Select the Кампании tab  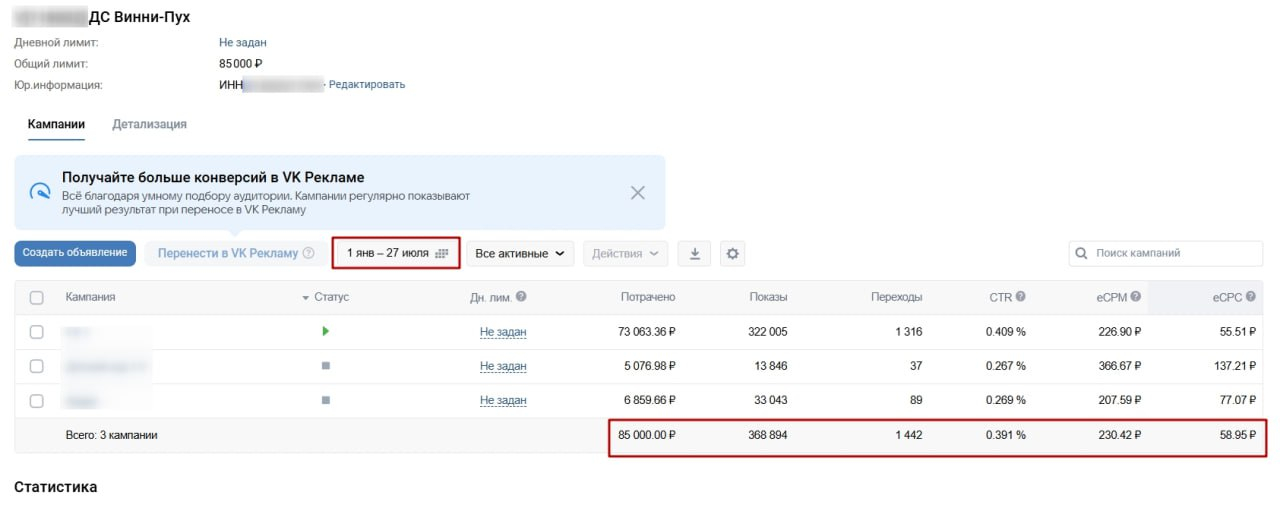56,125
